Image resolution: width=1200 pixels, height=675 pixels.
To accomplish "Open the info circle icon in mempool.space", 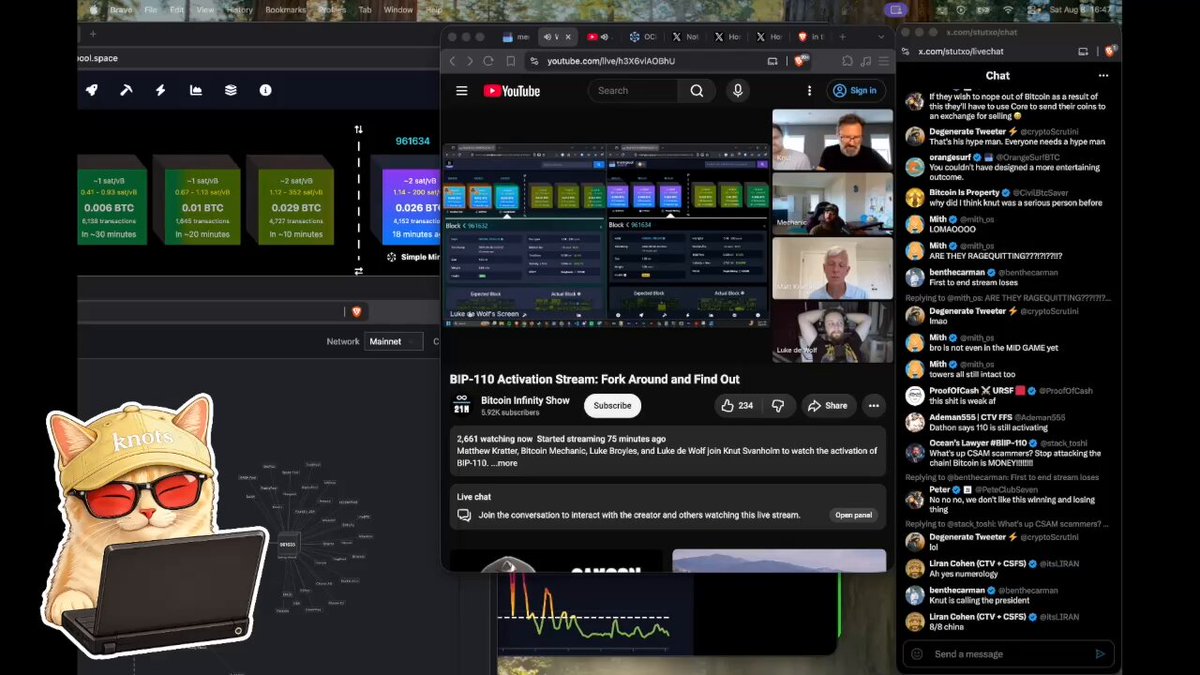I will coord(265,90).
